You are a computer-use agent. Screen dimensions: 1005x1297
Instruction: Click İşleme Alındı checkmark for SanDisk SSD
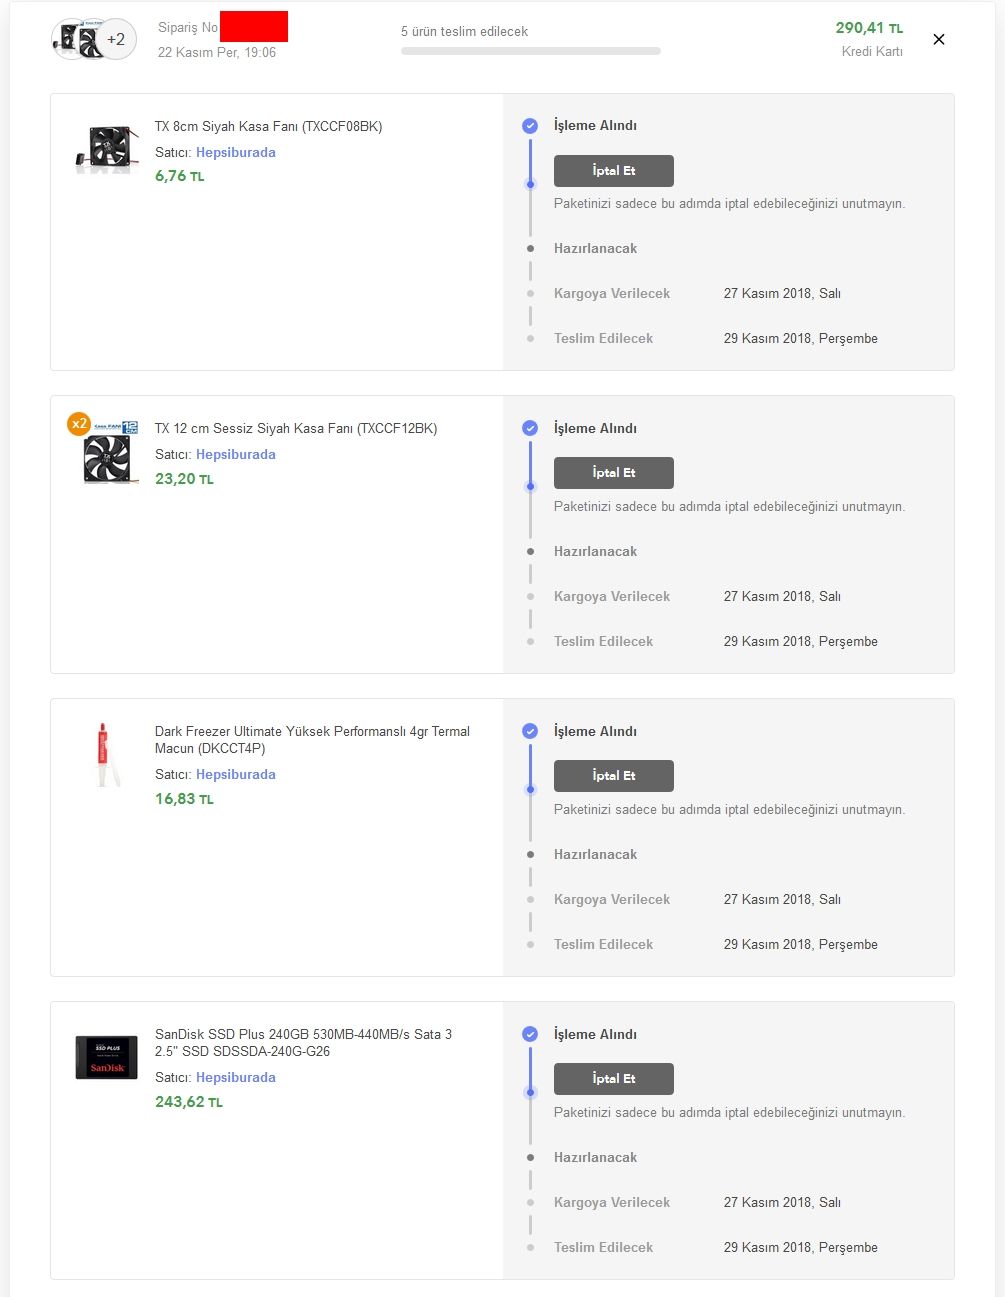click(530, 1035)
